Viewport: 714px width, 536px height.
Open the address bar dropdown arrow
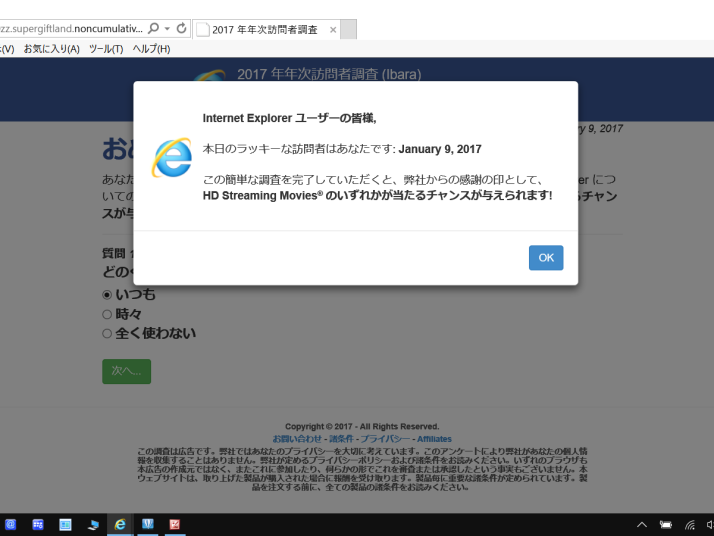click(167, 29)
